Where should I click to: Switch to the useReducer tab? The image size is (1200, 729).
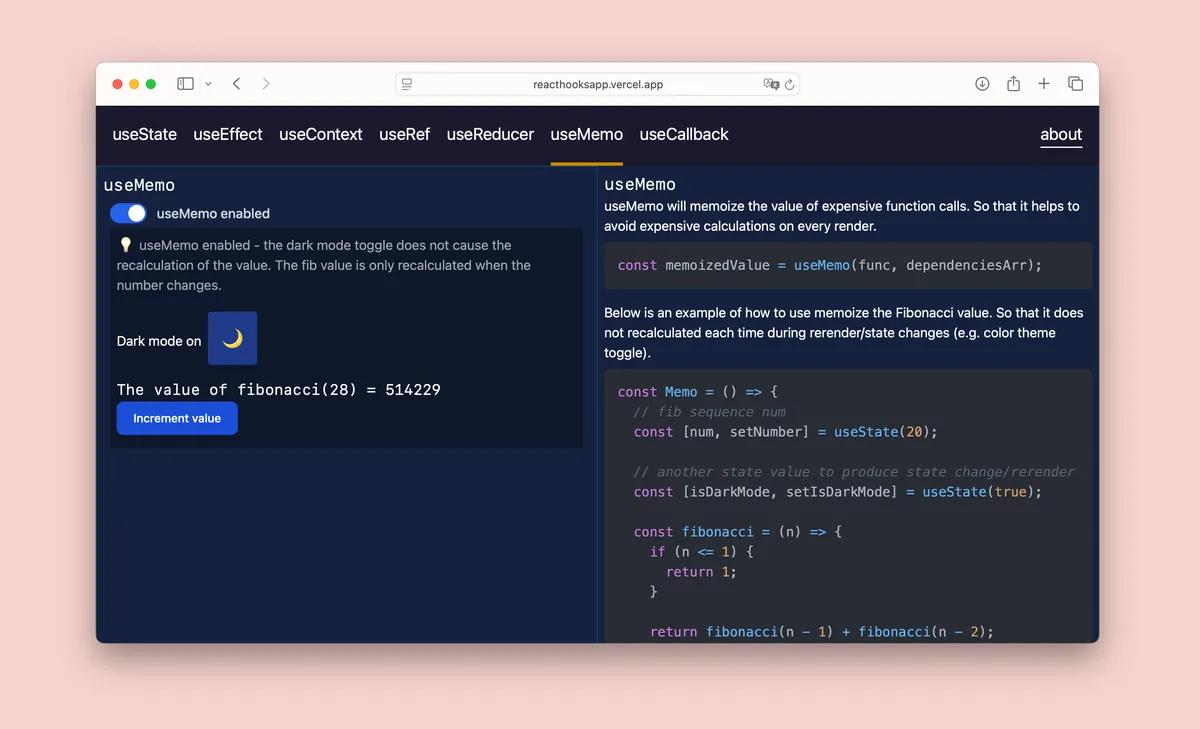(490, 134)
